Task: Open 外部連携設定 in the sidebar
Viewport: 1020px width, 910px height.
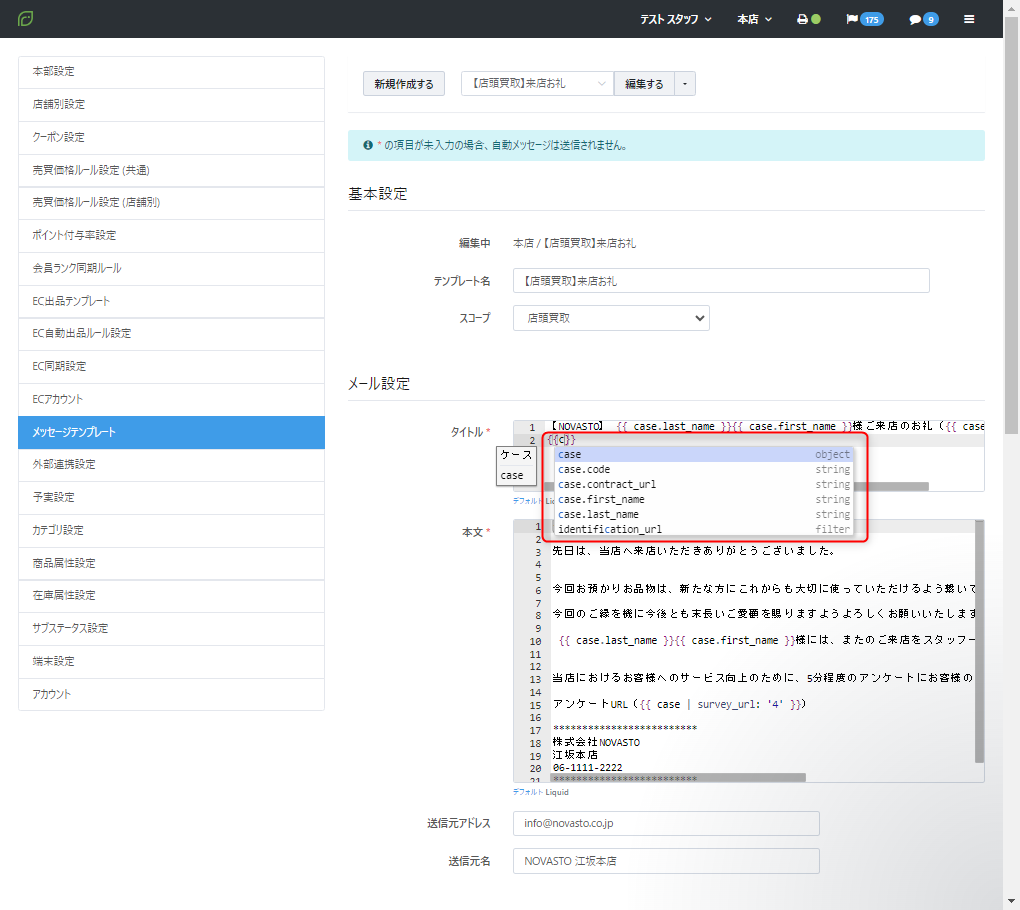Action: [x=171, y=465]
